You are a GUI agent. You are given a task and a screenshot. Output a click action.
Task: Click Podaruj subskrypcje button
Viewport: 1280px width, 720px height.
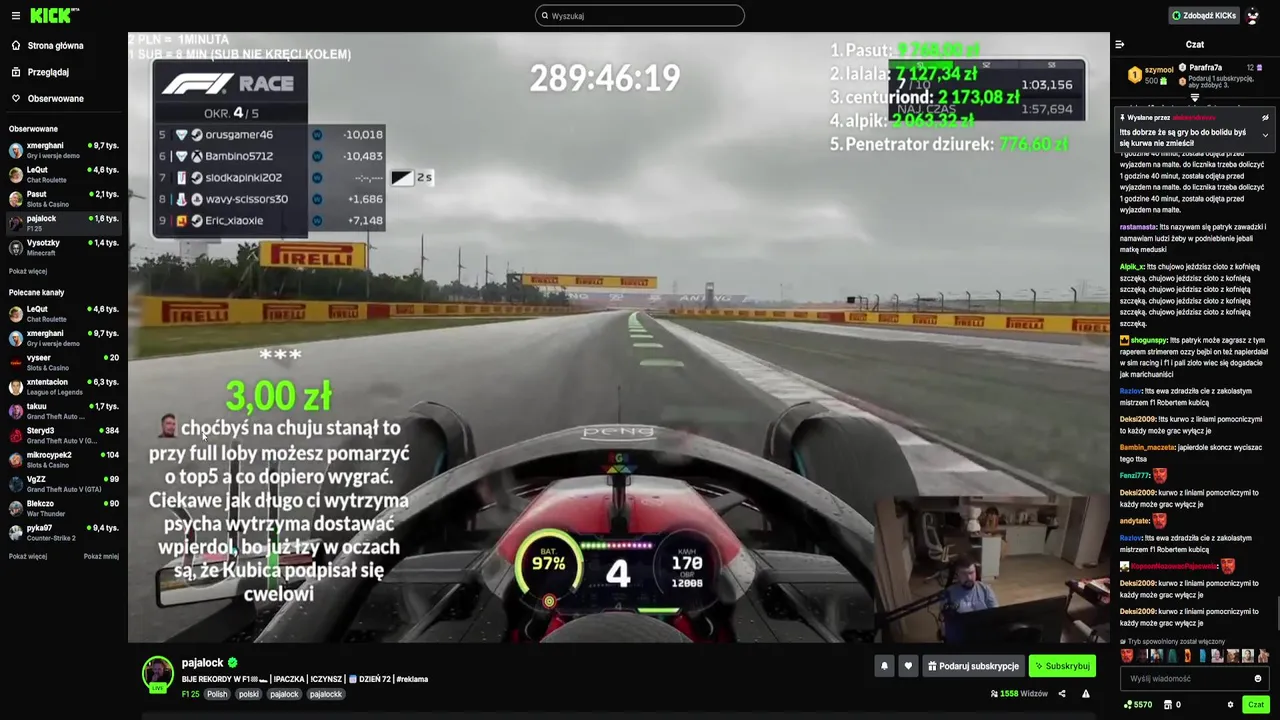pyautogui.click(x=973, y=666)
